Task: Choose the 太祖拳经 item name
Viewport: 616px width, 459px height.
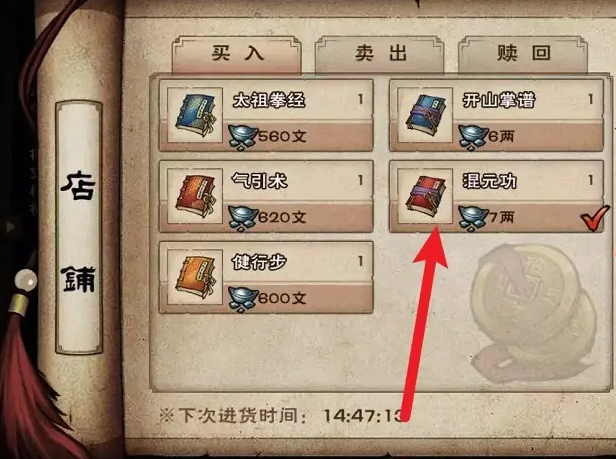Action: click(x=269, y=100)
